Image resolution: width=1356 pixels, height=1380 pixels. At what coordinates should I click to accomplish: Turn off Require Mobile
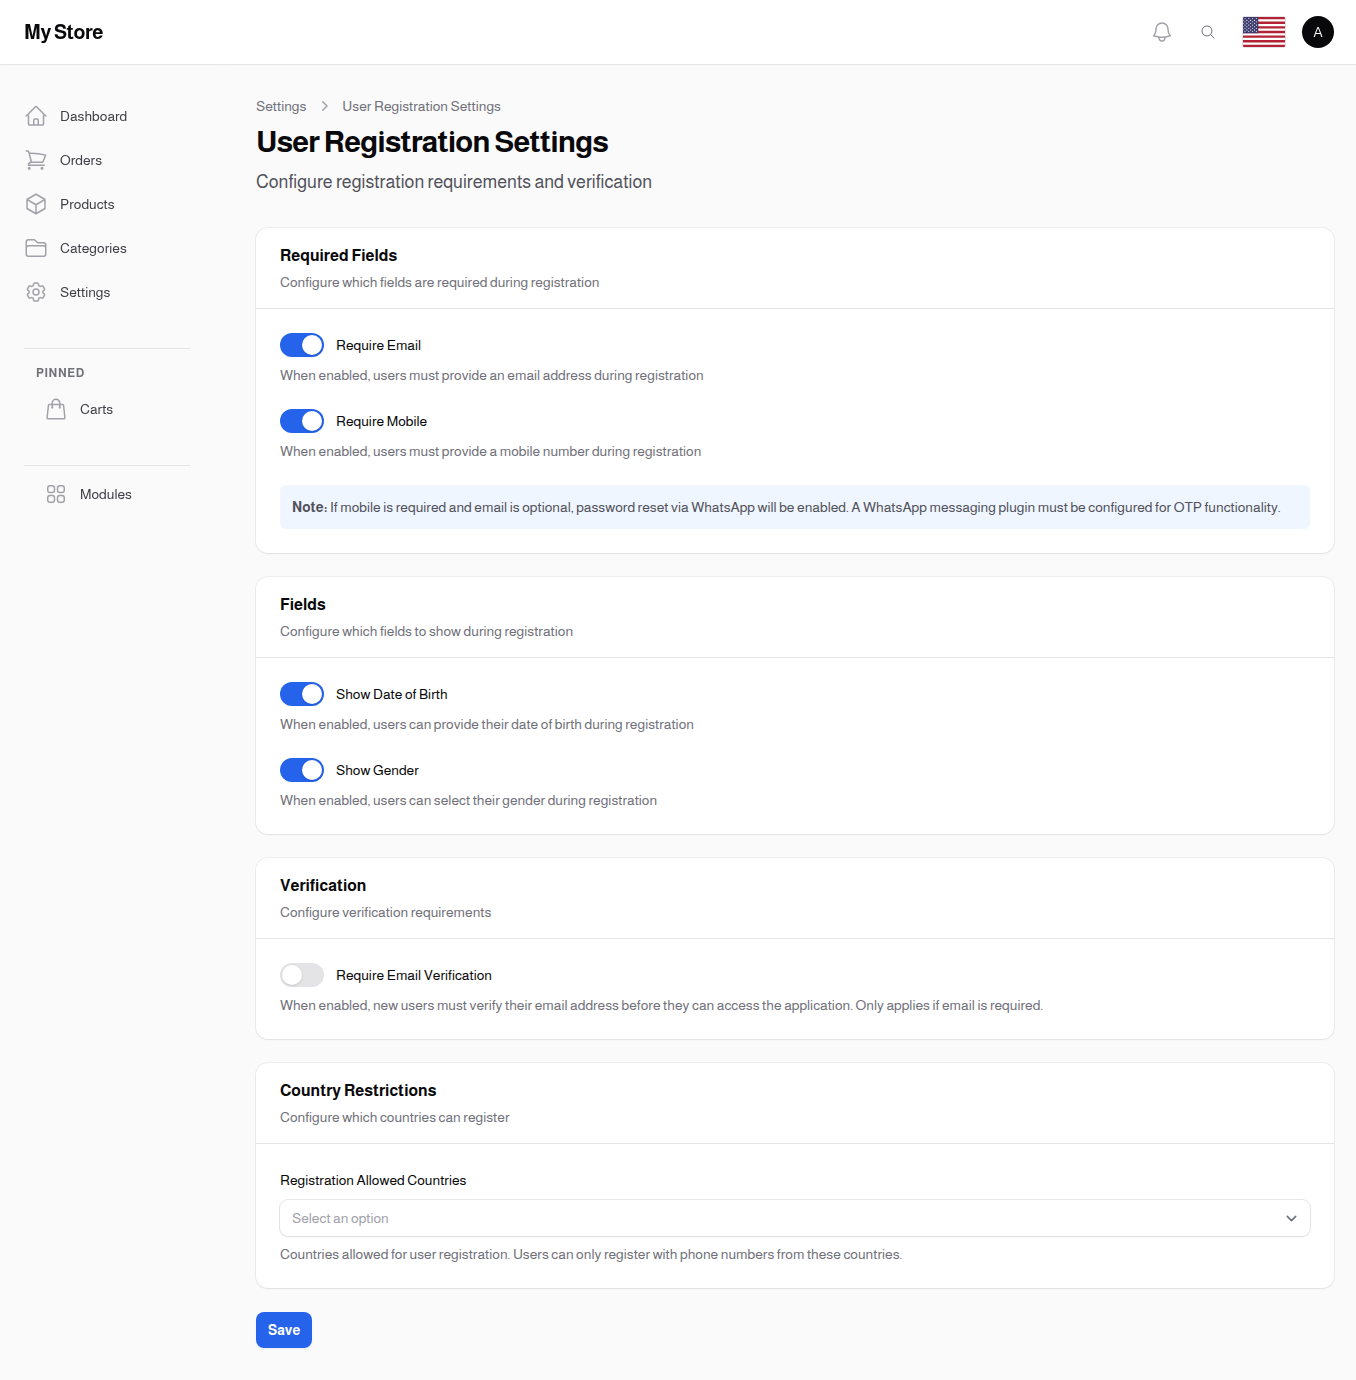[301, 421]
